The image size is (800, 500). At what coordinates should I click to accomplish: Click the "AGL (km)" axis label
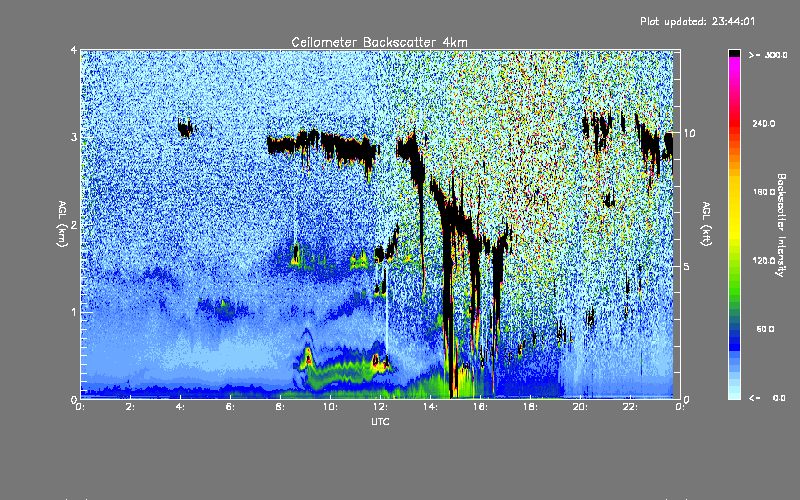63,224
